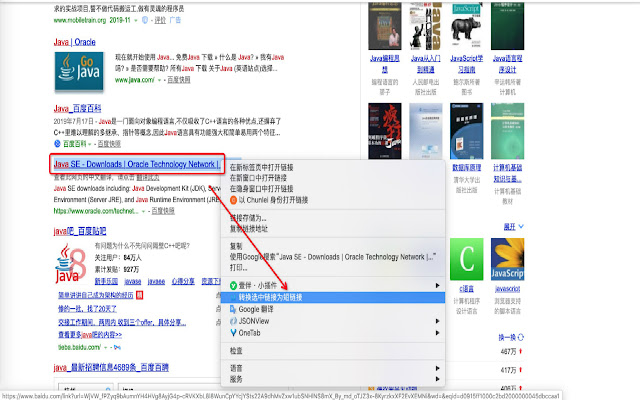Expand the JSONView submenu arrow
This screenshot has height=400, width=640.
tap(437, 321)
